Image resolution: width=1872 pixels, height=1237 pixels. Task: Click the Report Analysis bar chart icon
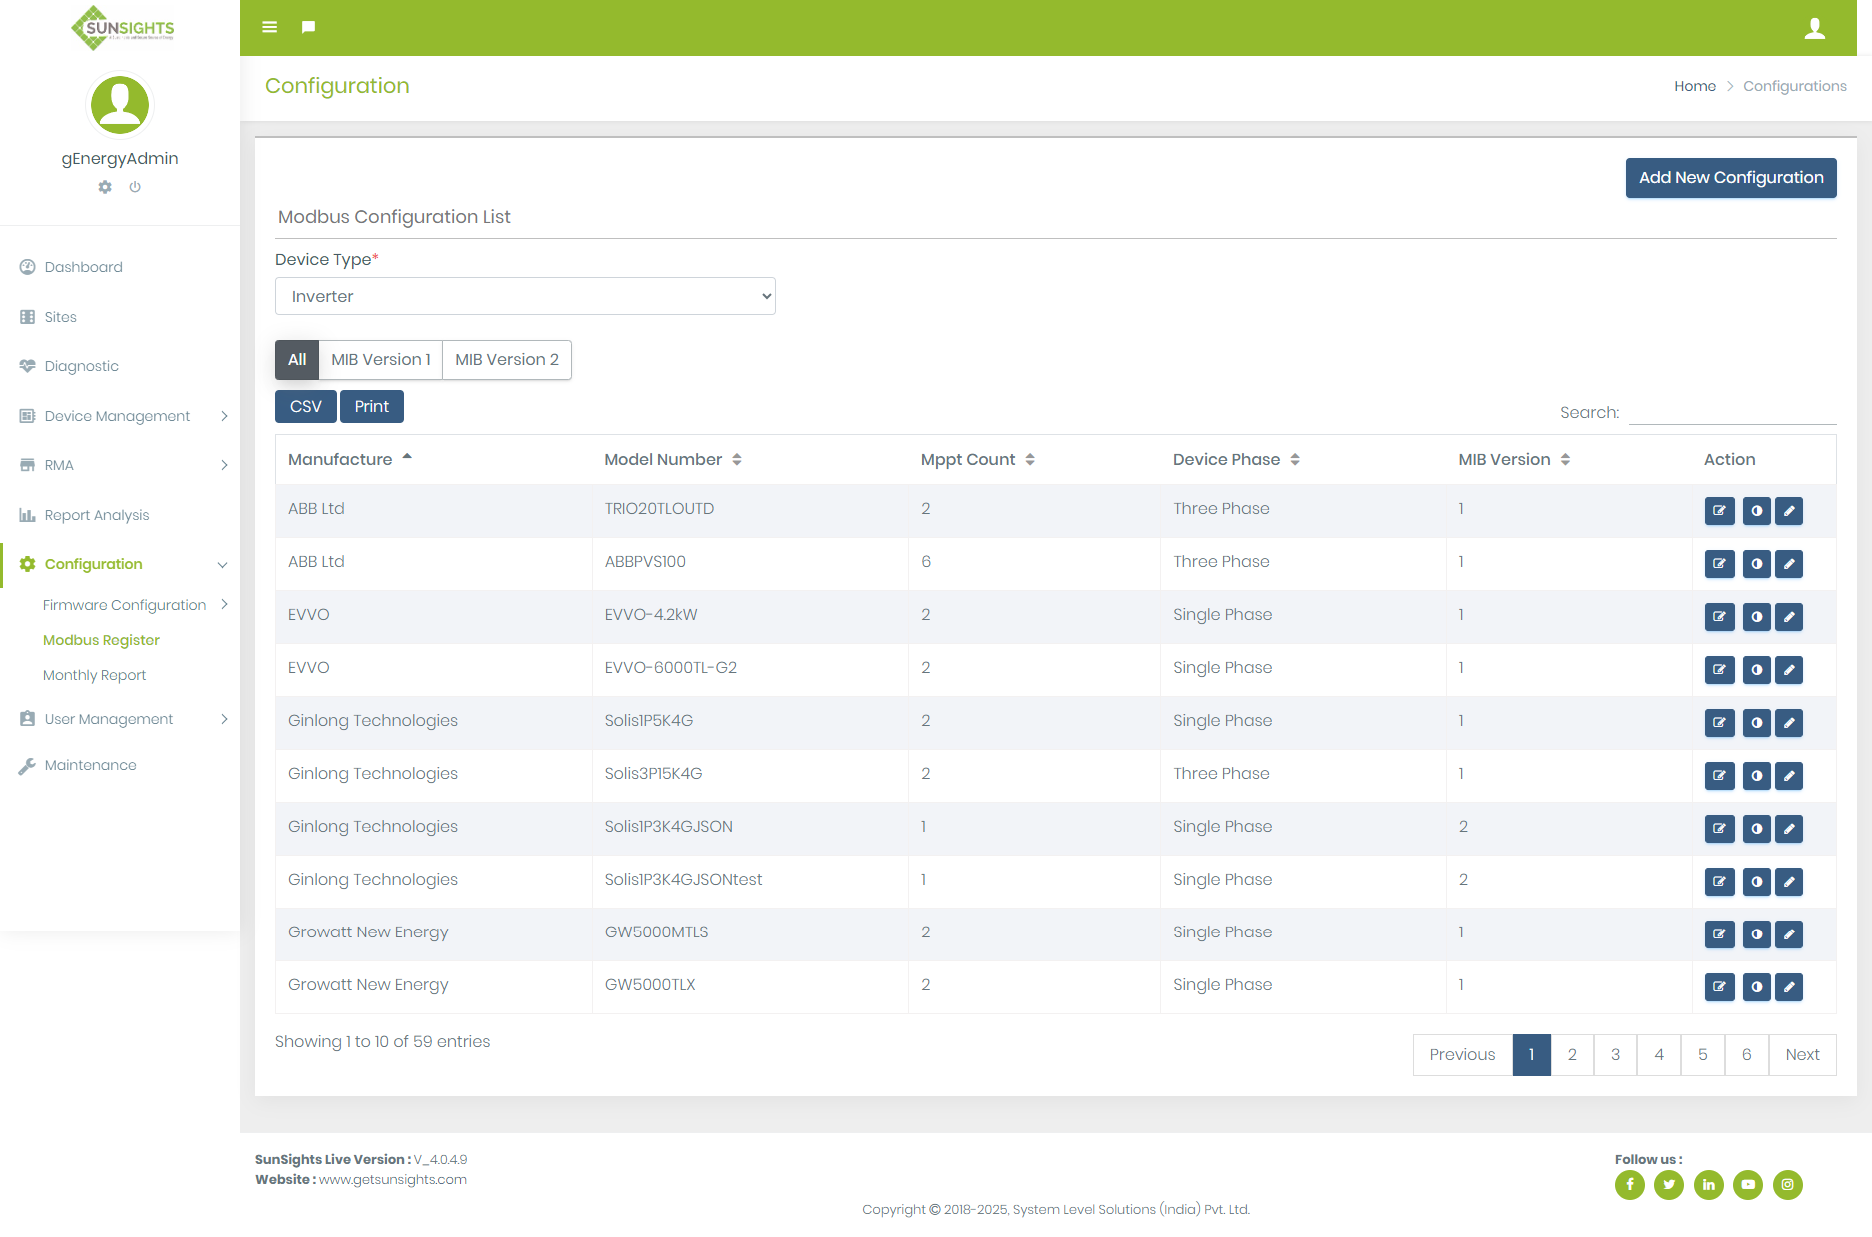pyautogui.click(x=27, y=515)
